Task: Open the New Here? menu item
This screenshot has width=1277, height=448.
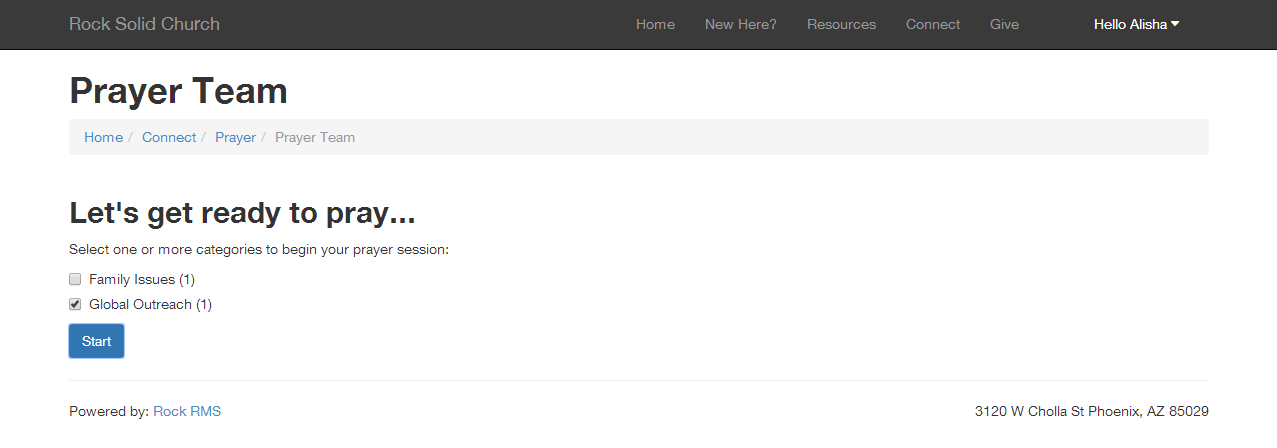Action: point(740,24)
